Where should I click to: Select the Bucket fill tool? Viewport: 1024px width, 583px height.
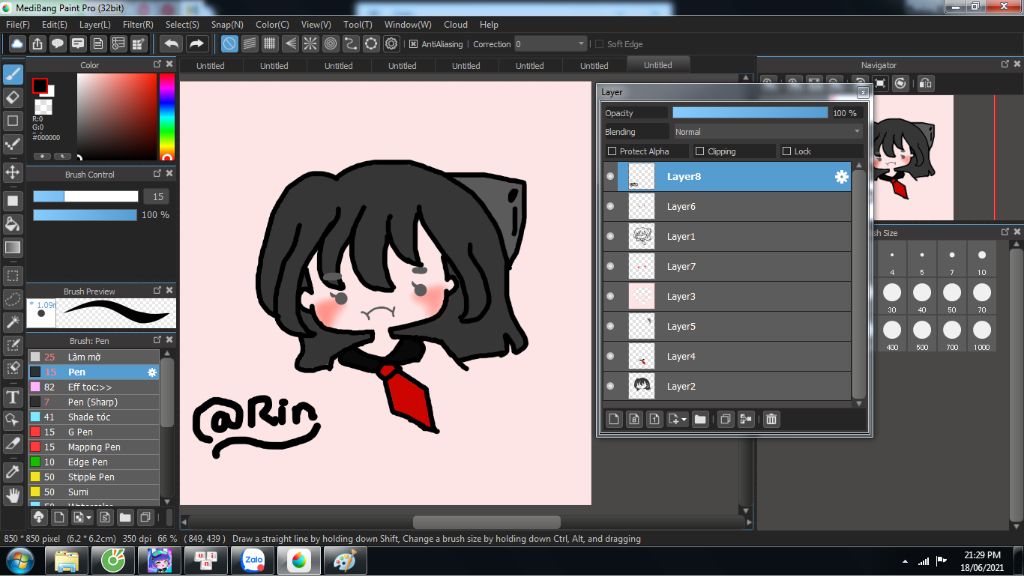13,223
